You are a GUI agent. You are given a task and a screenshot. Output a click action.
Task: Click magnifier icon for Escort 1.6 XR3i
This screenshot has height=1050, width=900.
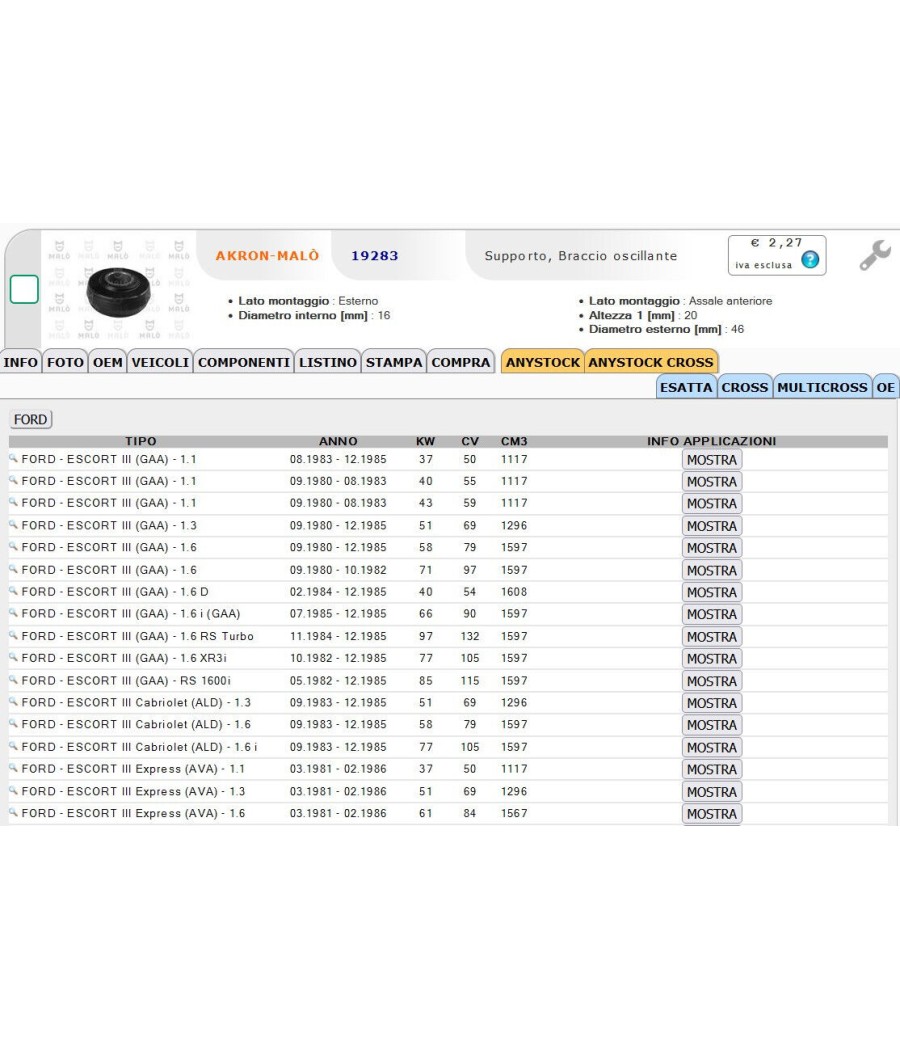click(13, 658)
